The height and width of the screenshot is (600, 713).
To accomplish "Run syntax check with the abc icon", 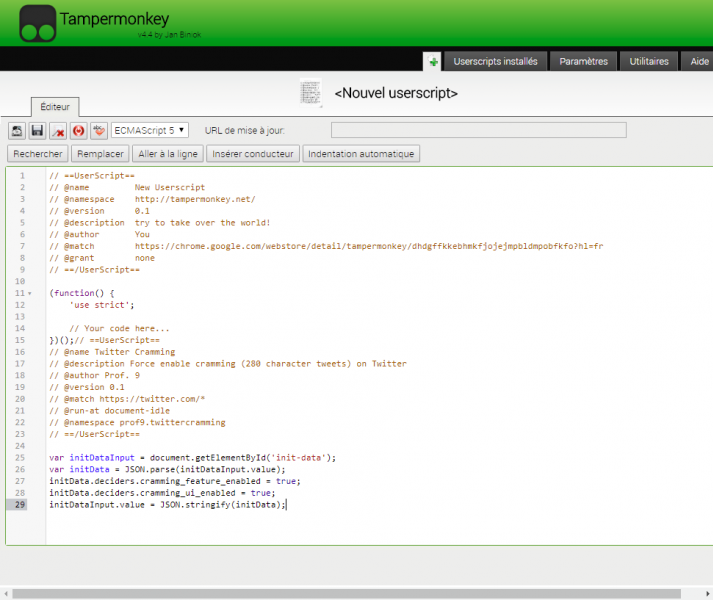I will [x=99, y=131].
